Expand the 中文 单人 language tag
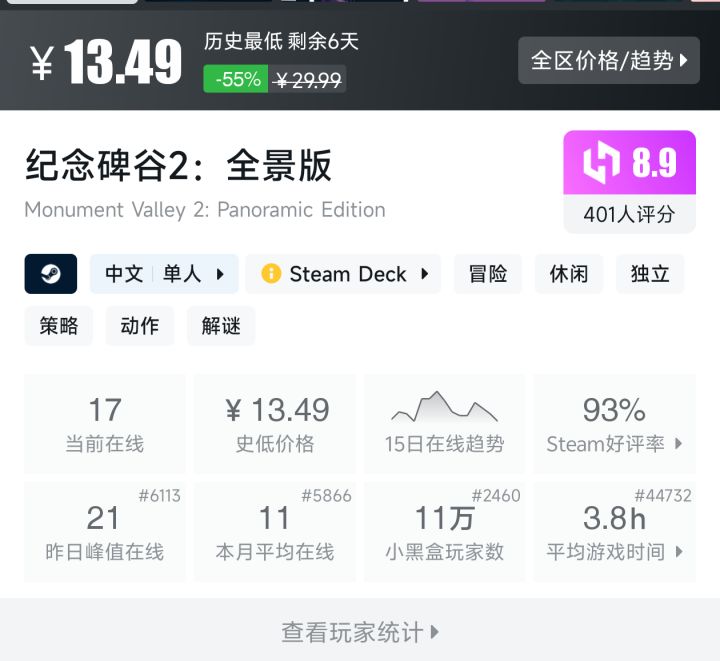Image resolution: width=720 pixels, height=661 pixels. pyautogui.click(x=164, y=274)
